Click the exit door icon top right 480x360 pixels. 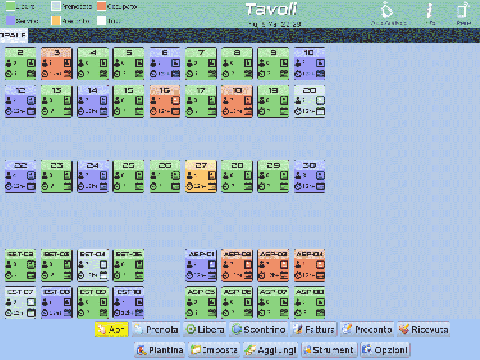(x=463, y=13)
